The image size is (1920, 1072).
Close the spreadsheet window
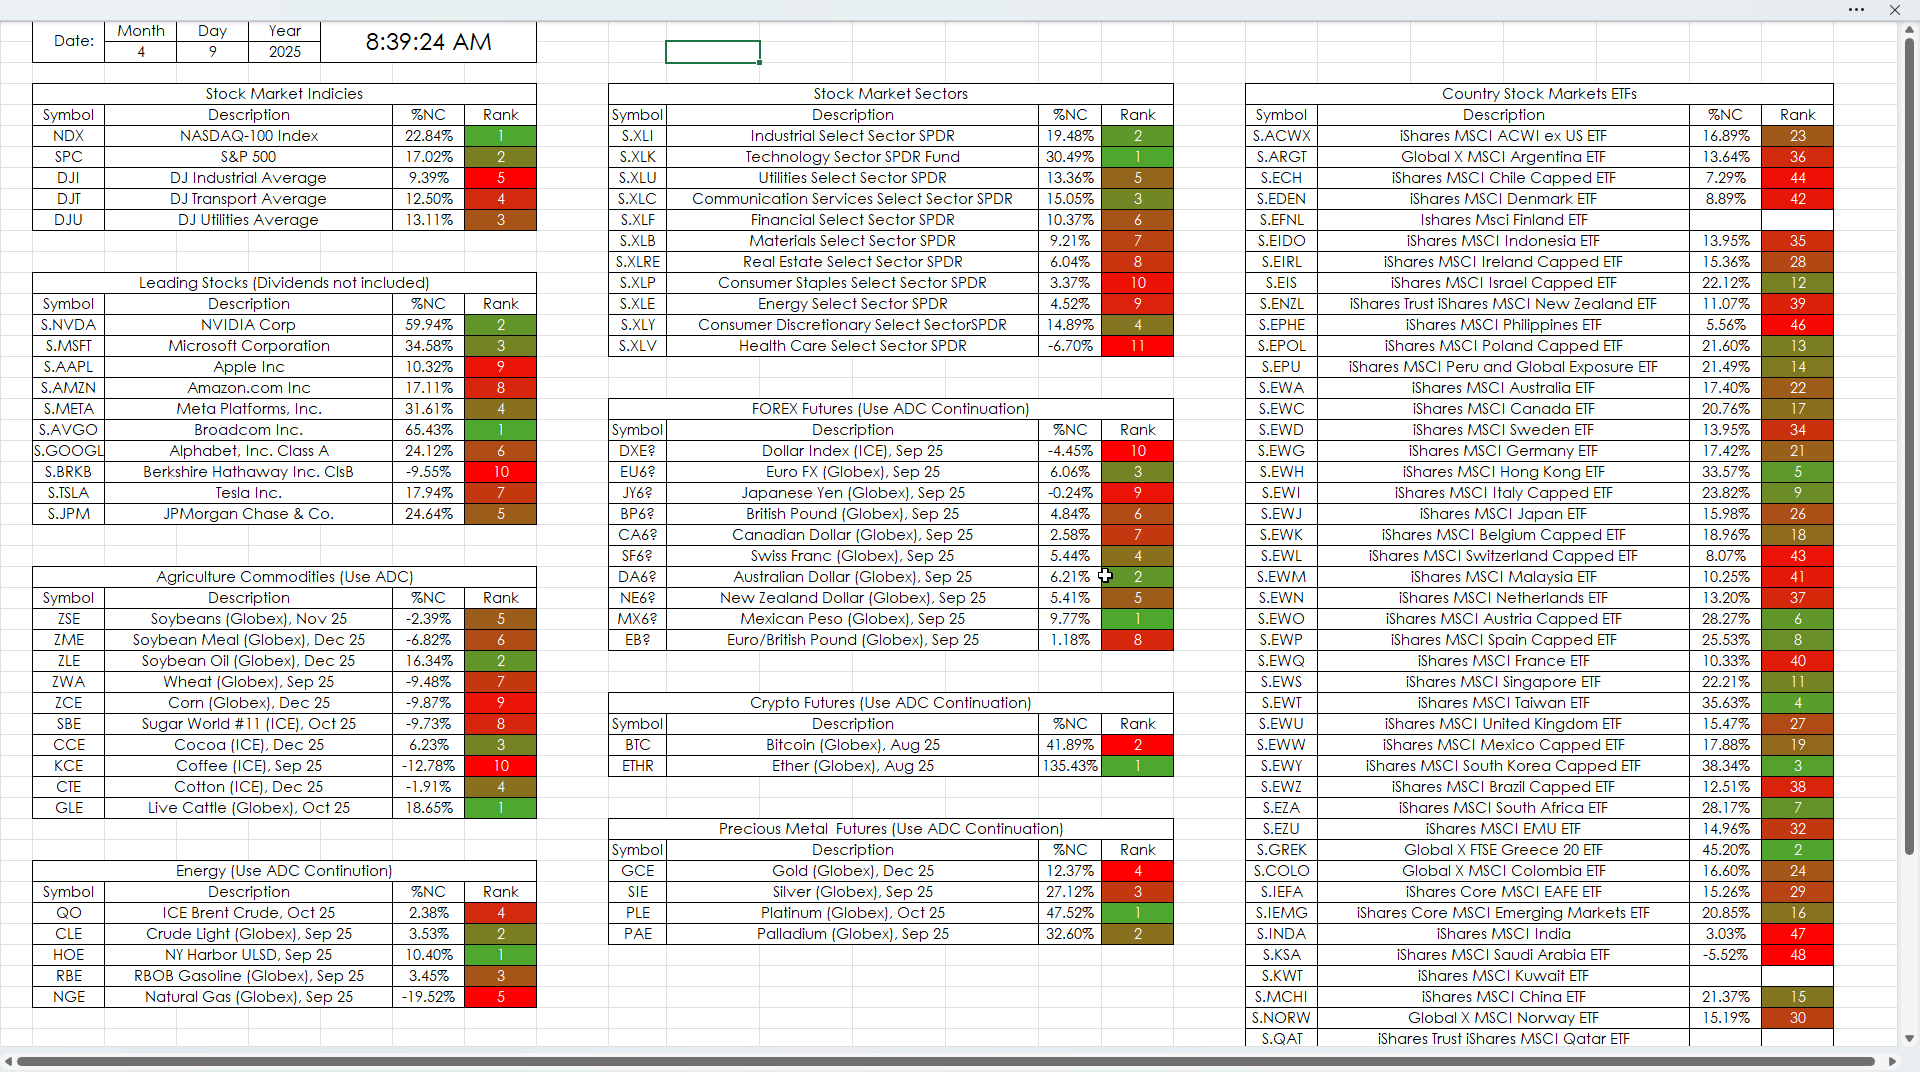point(1894,10)
